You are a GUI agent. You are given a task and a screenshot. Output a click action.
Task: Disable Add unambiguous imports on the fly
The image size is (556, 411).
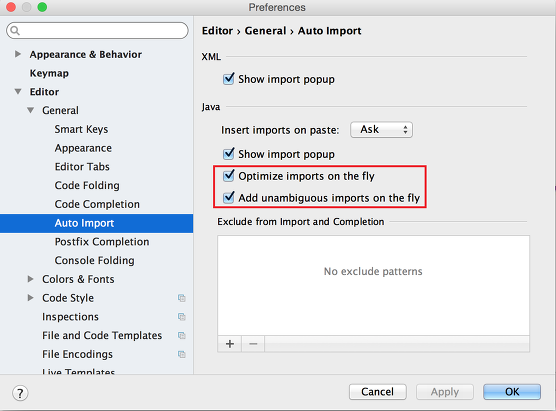pyautogui.click(x=229, y=197)
